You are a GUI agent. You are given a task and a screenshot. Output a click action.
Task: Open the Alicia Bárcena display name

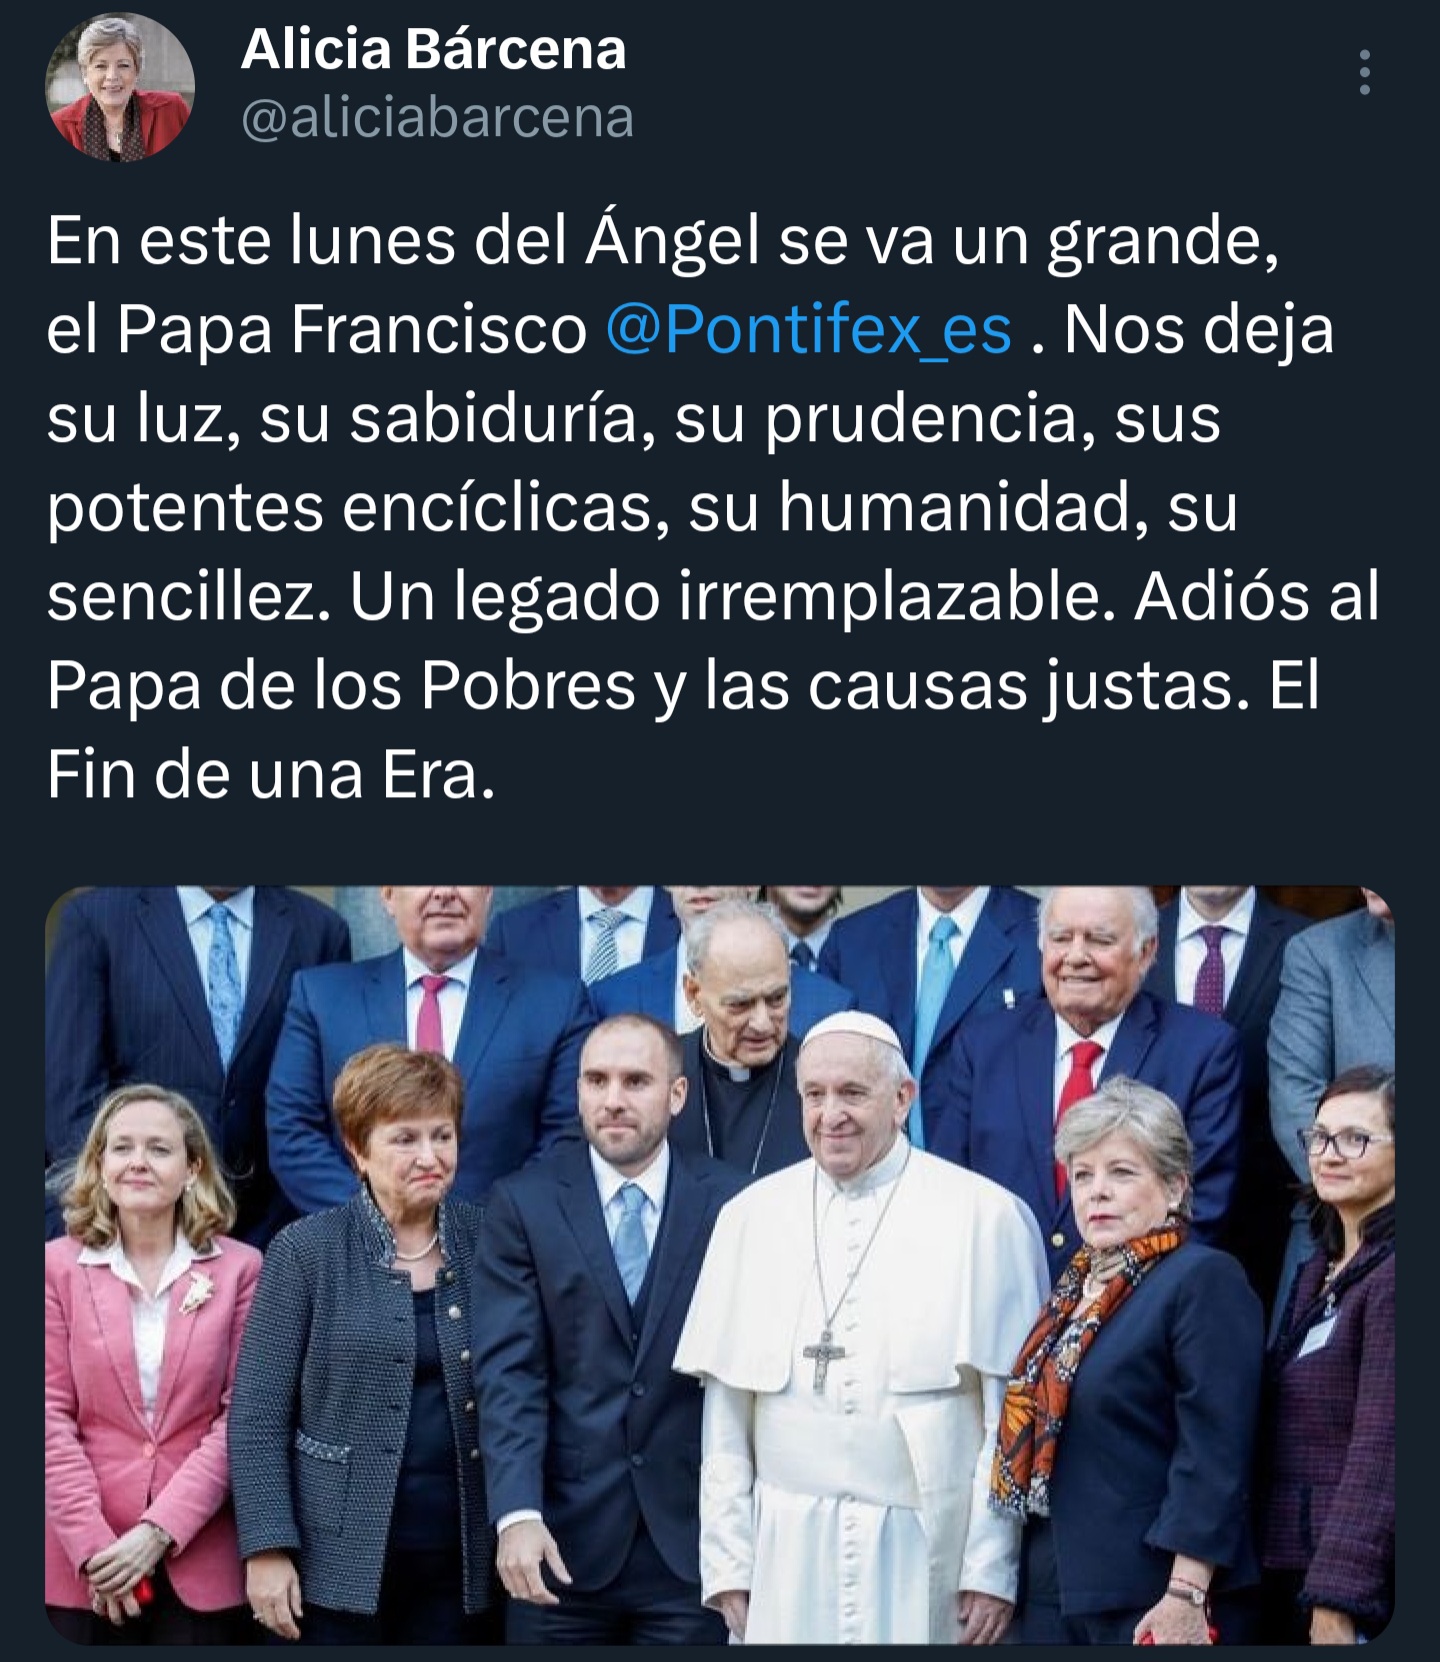(433, 49)
